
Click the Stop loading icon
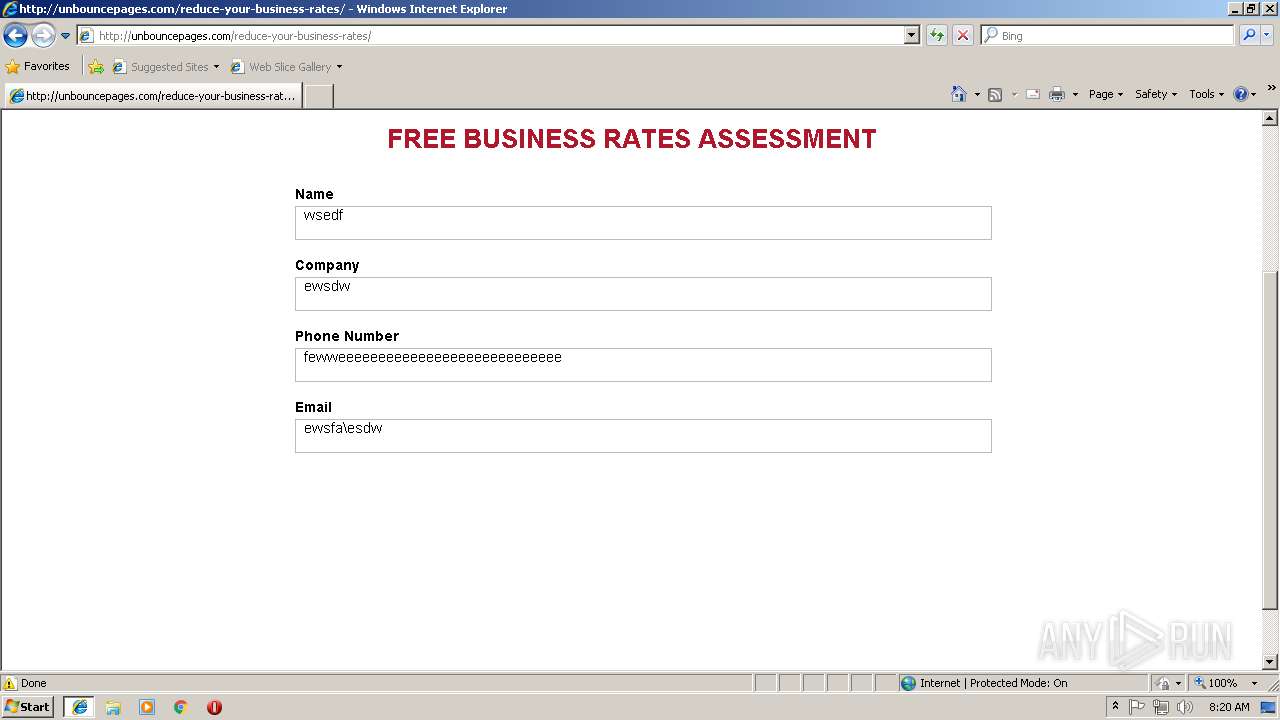963,36
